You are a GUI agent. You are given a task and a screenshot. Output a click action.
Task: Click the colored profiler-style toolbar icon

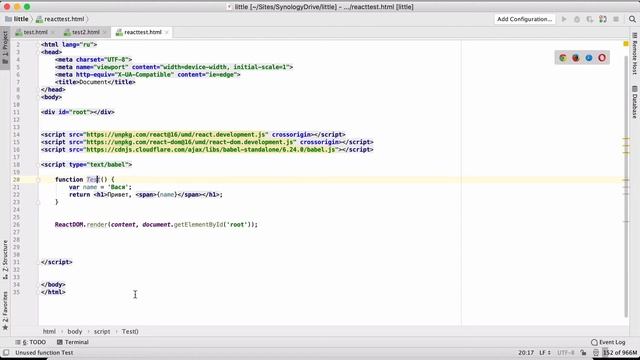[x=603, y=19]
